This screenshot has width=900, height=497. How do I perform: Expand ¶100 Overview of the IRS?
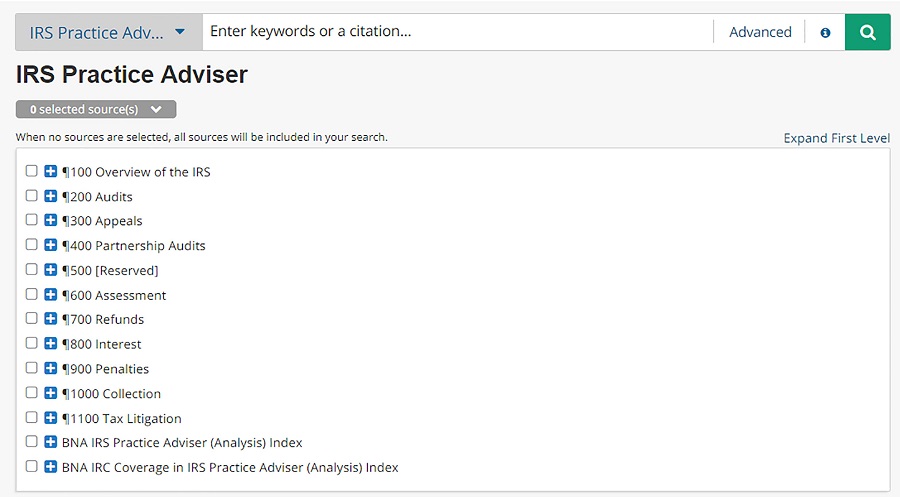tap(51, 171)
